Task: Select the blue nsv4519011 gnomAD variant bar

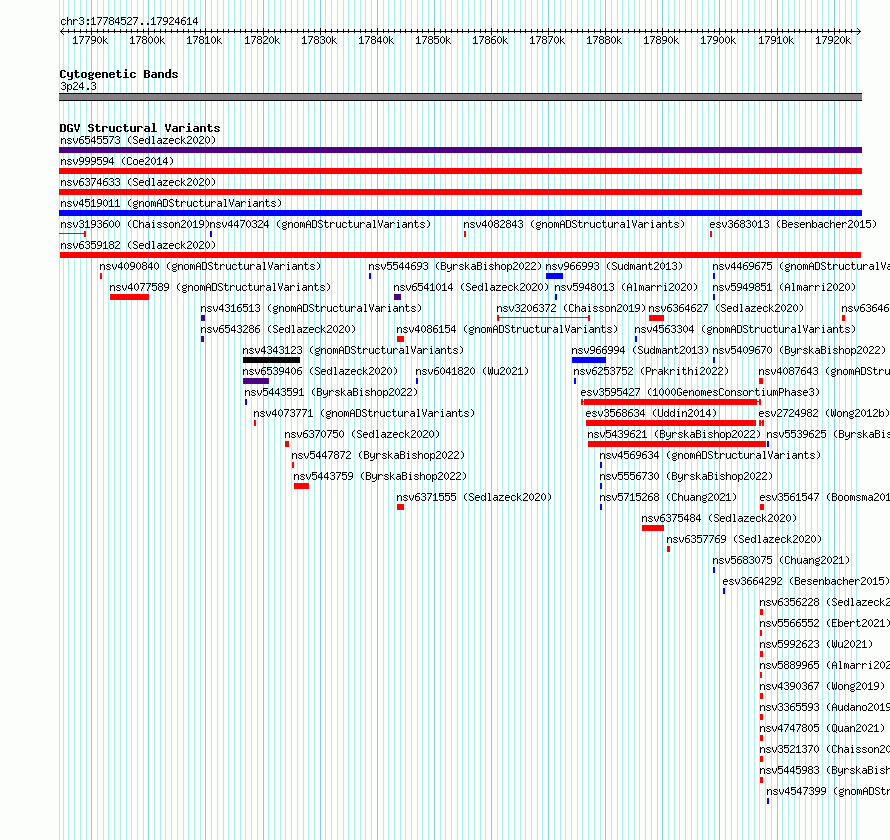Action: click(x=460, y=213)
